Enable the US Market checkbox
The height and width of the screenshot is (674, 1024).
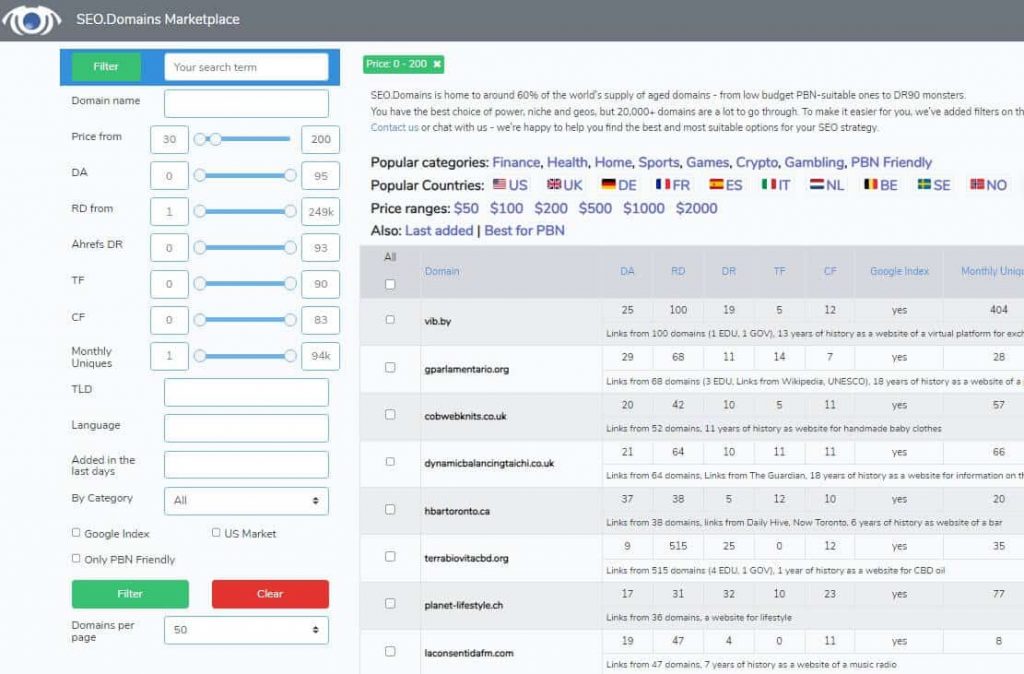216,532
